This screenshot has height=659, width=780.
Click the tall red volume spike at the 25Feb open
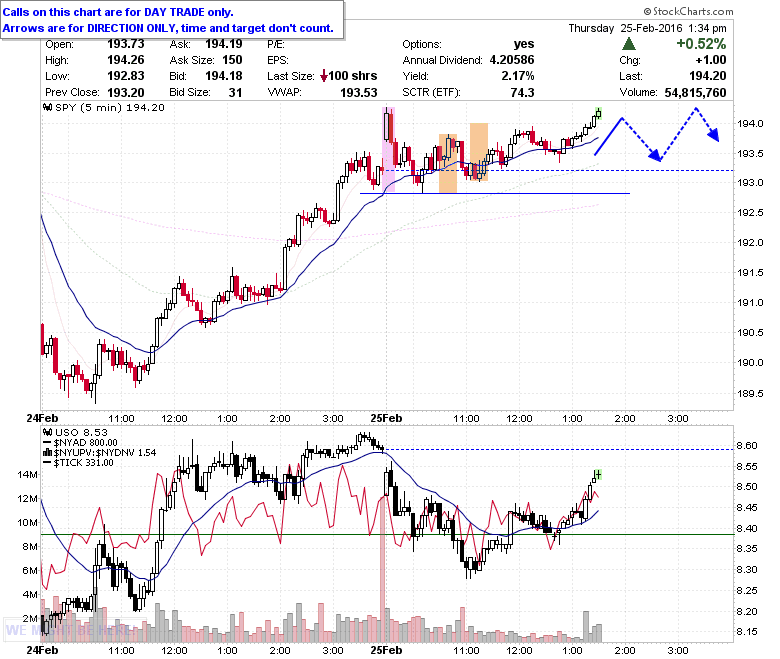(x=383, y=569)
